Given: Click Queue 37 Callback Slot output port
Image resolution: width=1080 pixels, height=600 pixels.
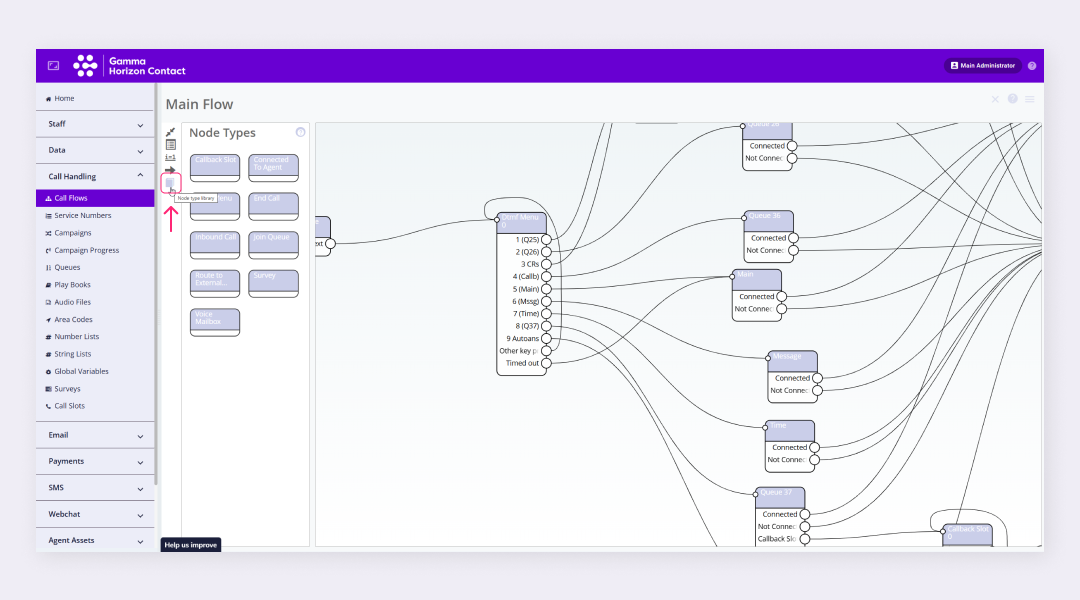Looking at the screenshot, I should tap(804, 539).
